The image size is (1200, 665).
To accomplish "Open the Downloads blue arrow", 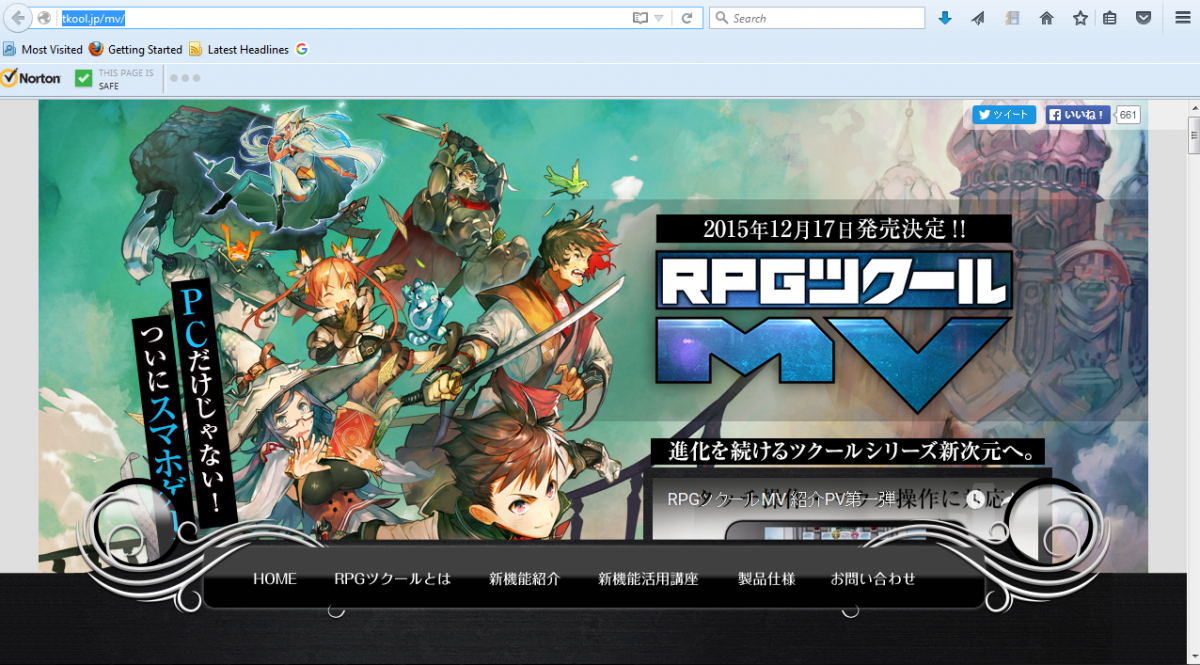I will (x=945, y=18).
